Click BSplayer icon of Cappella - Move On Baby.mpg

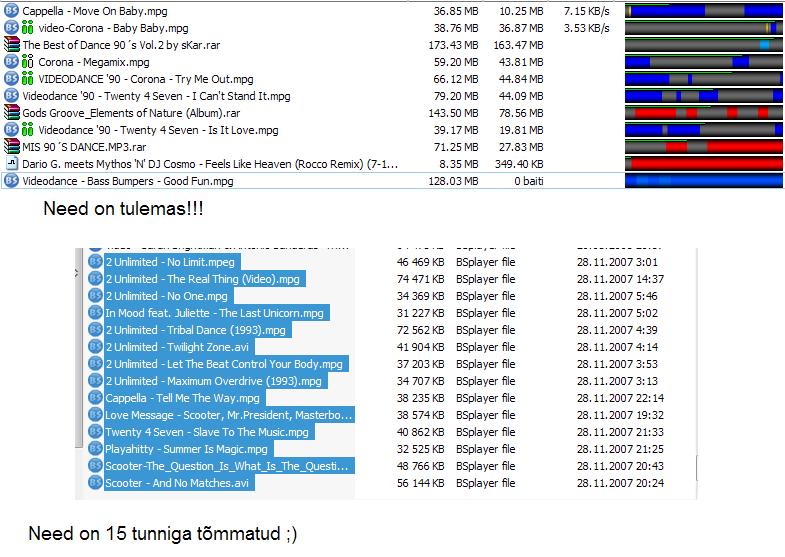point(11,11)
